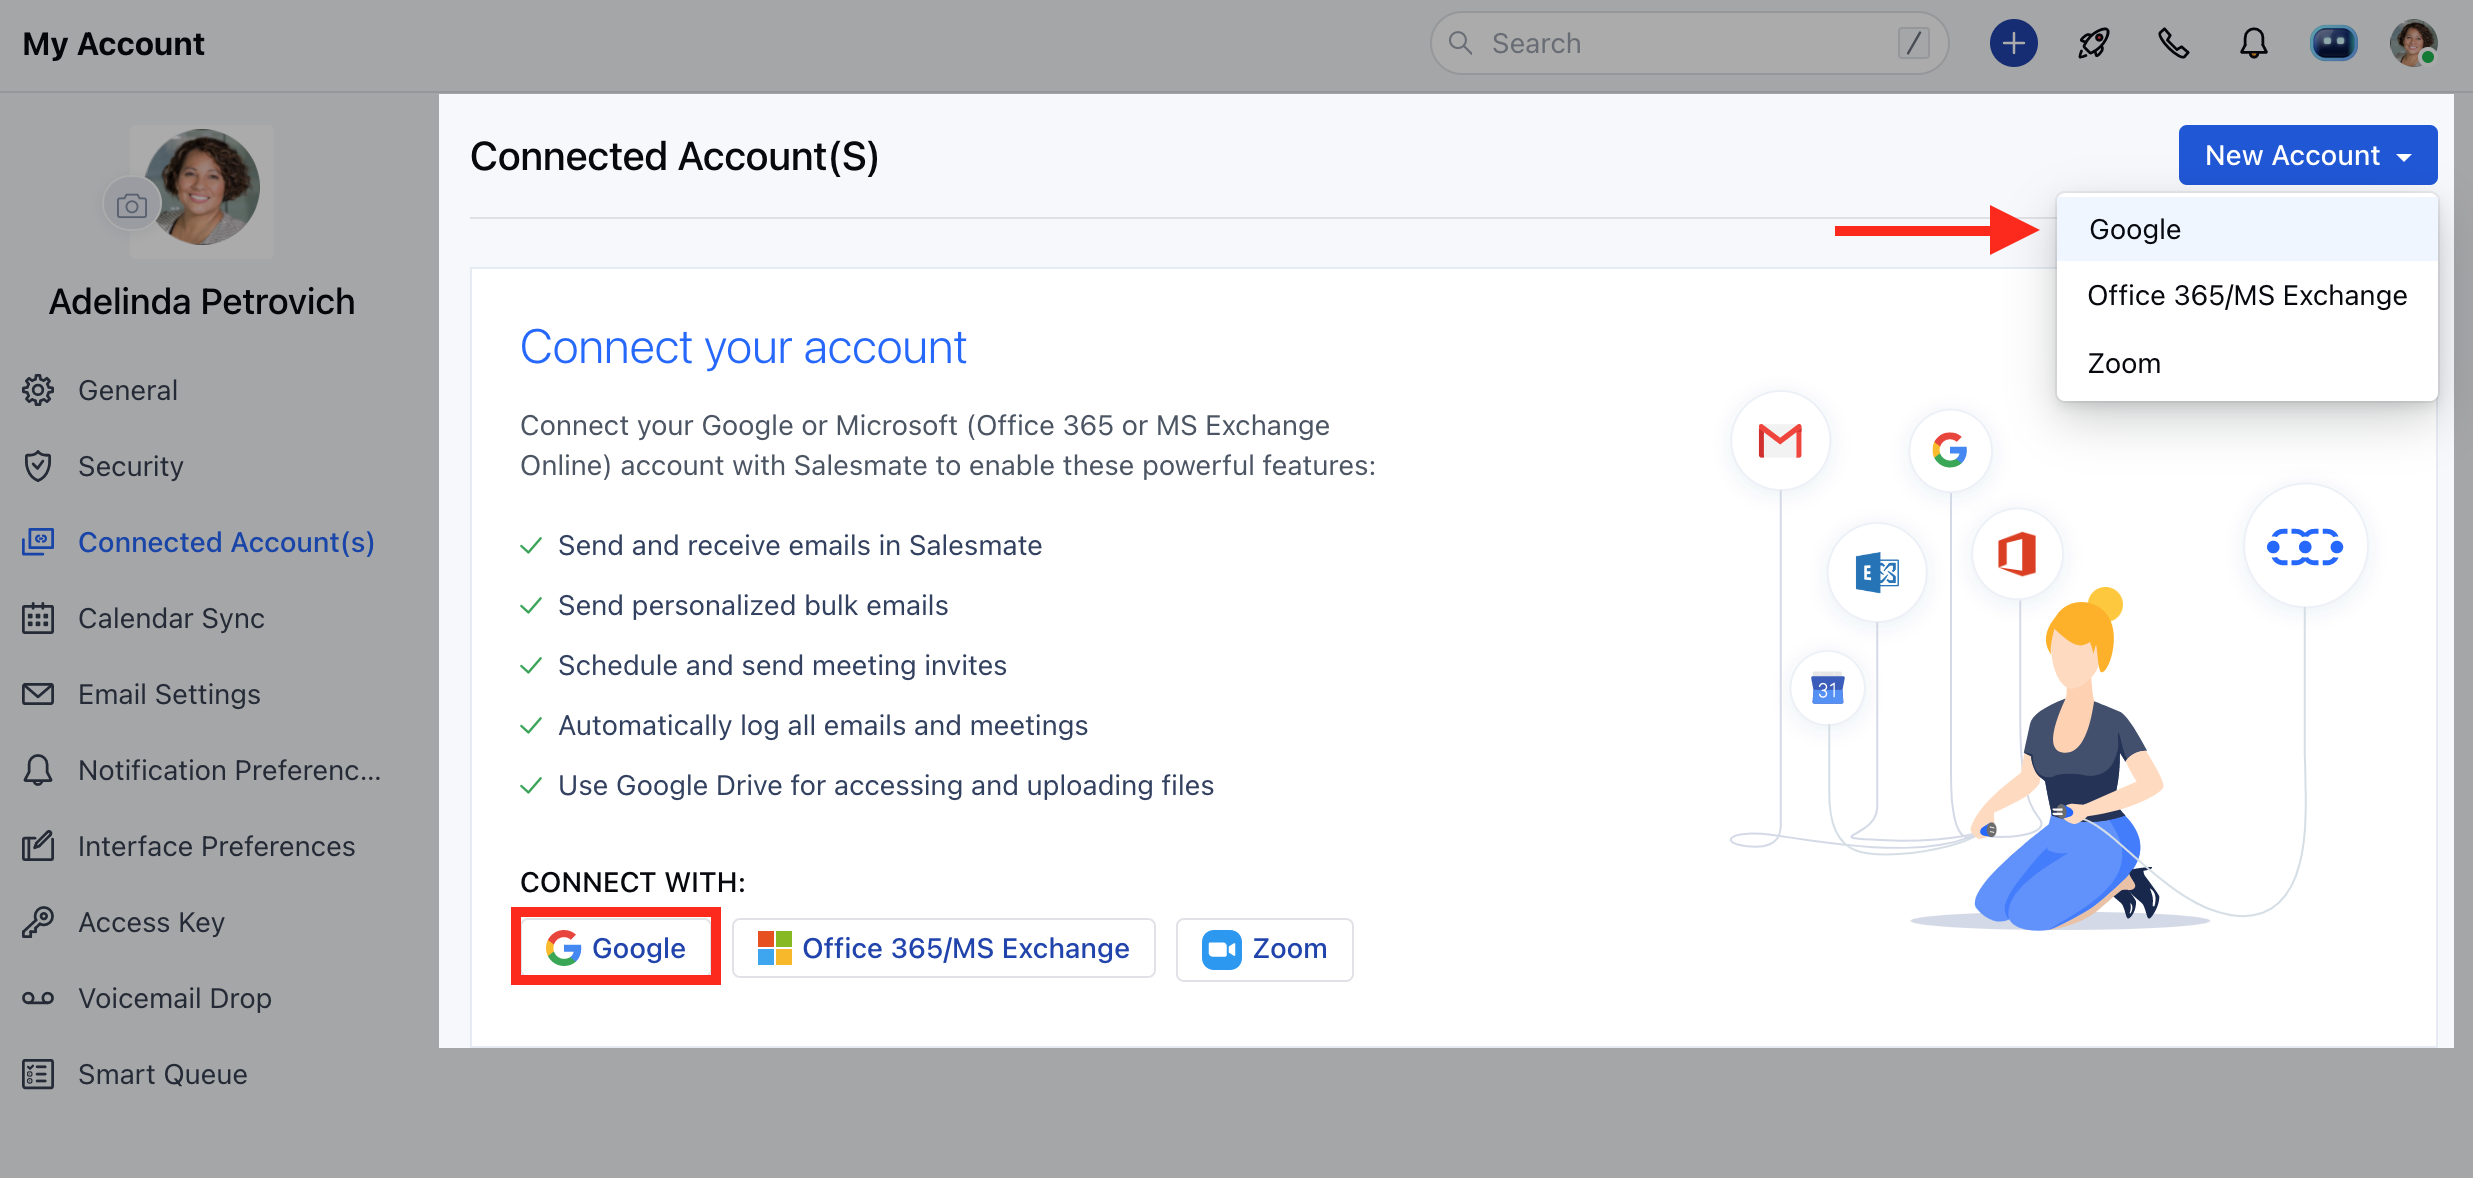Viewport: 2473px width, 1178px height.
Task: Open Calendar Sync in sidebar
Action: (171, 618)
